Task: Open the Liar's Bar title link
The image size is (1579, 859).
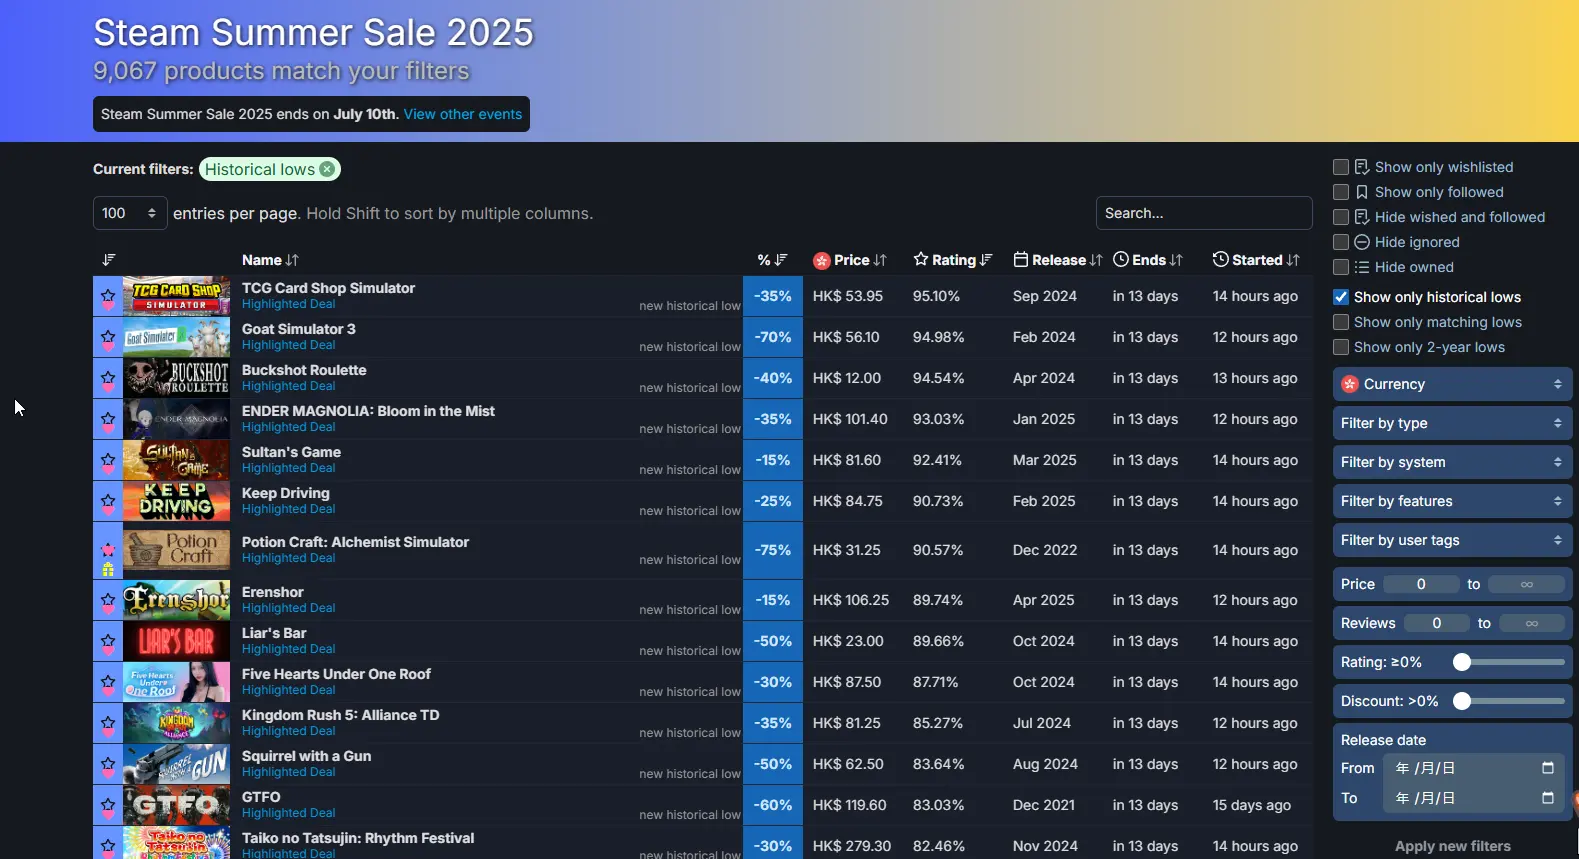Action: point(274,633)
